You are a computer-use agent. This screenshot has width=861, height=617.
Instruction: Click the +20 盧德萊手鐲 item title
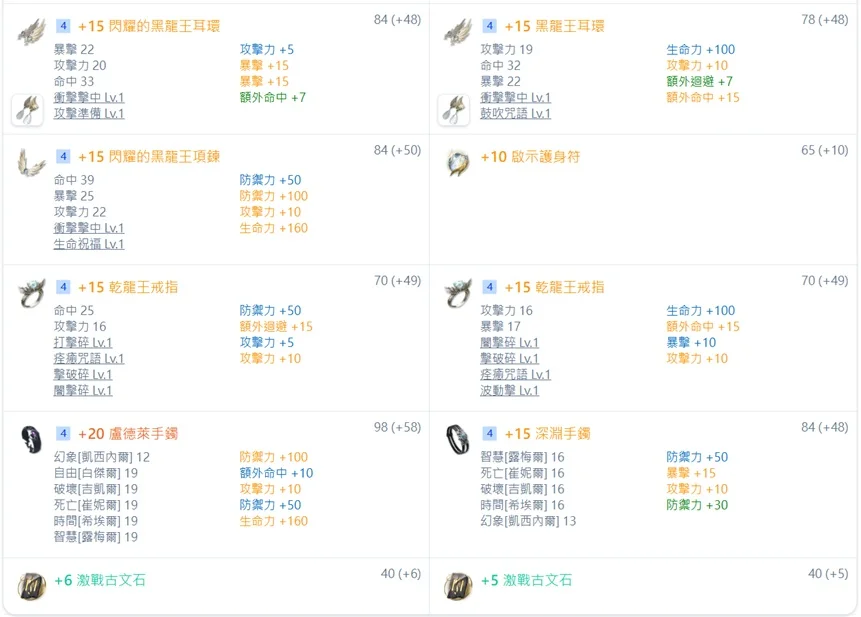(128, 434)
